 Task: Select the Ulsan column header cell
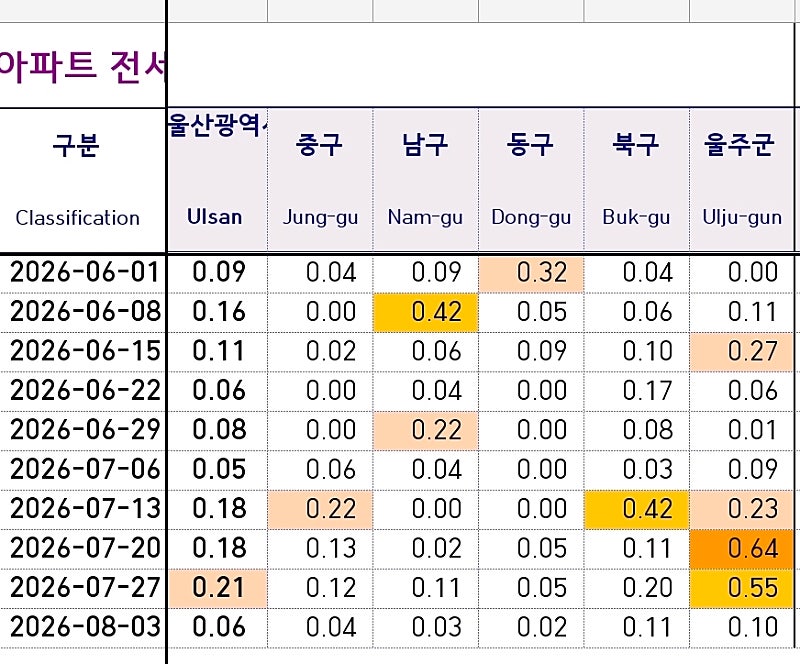[x=217, y=180]
